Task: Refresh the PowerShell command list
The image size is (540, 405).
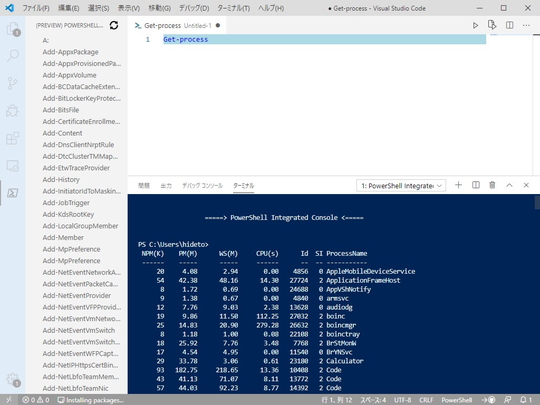Action: pos(114,25)
